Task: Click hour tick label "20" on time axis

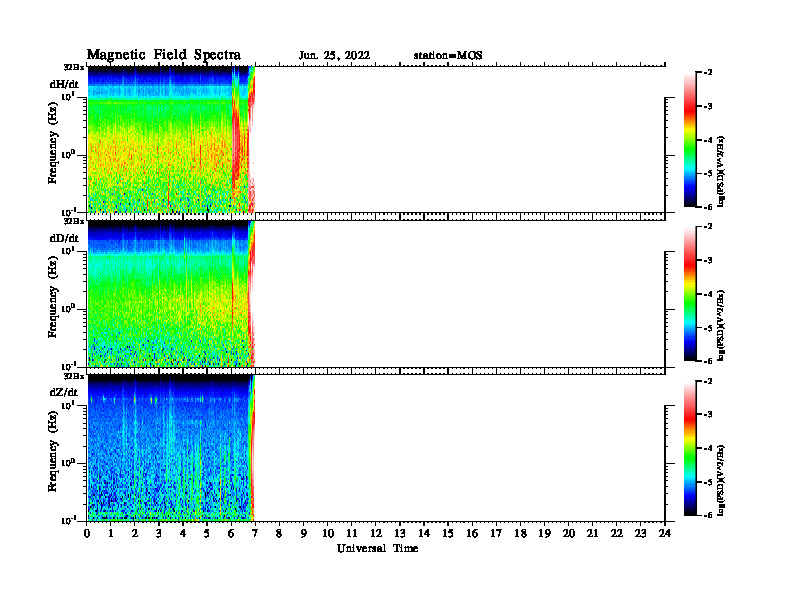Action: point(569,533)
